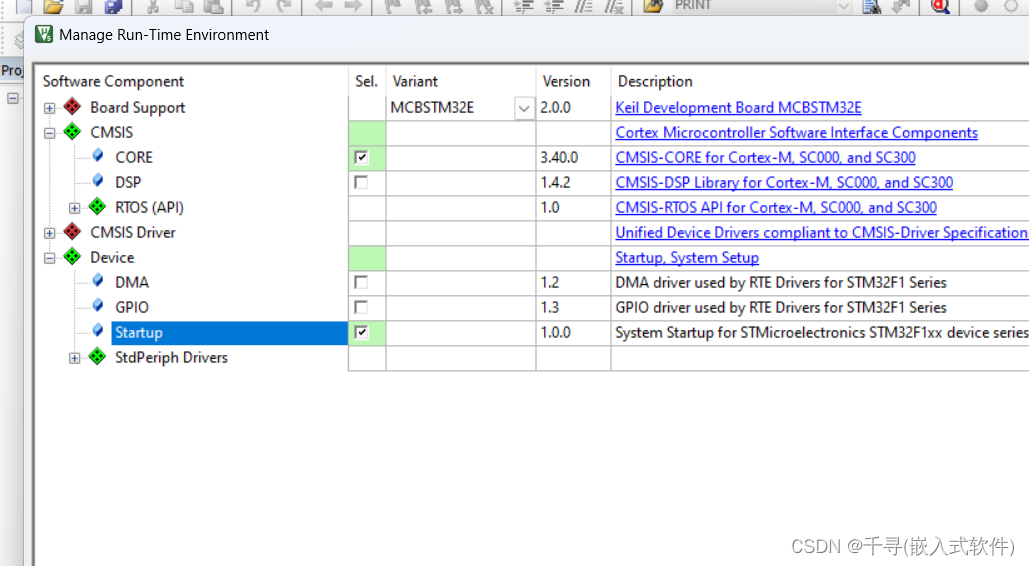The height and width of the screenshot is (566, 1029).
Task: Click the Cut scissors toolbar icon
Action: (152, 7)
